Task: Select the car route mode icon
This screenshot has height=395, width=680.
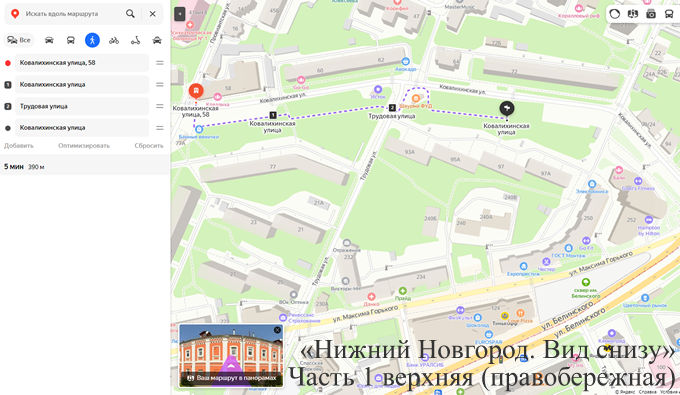Action: tap(49, 40)
